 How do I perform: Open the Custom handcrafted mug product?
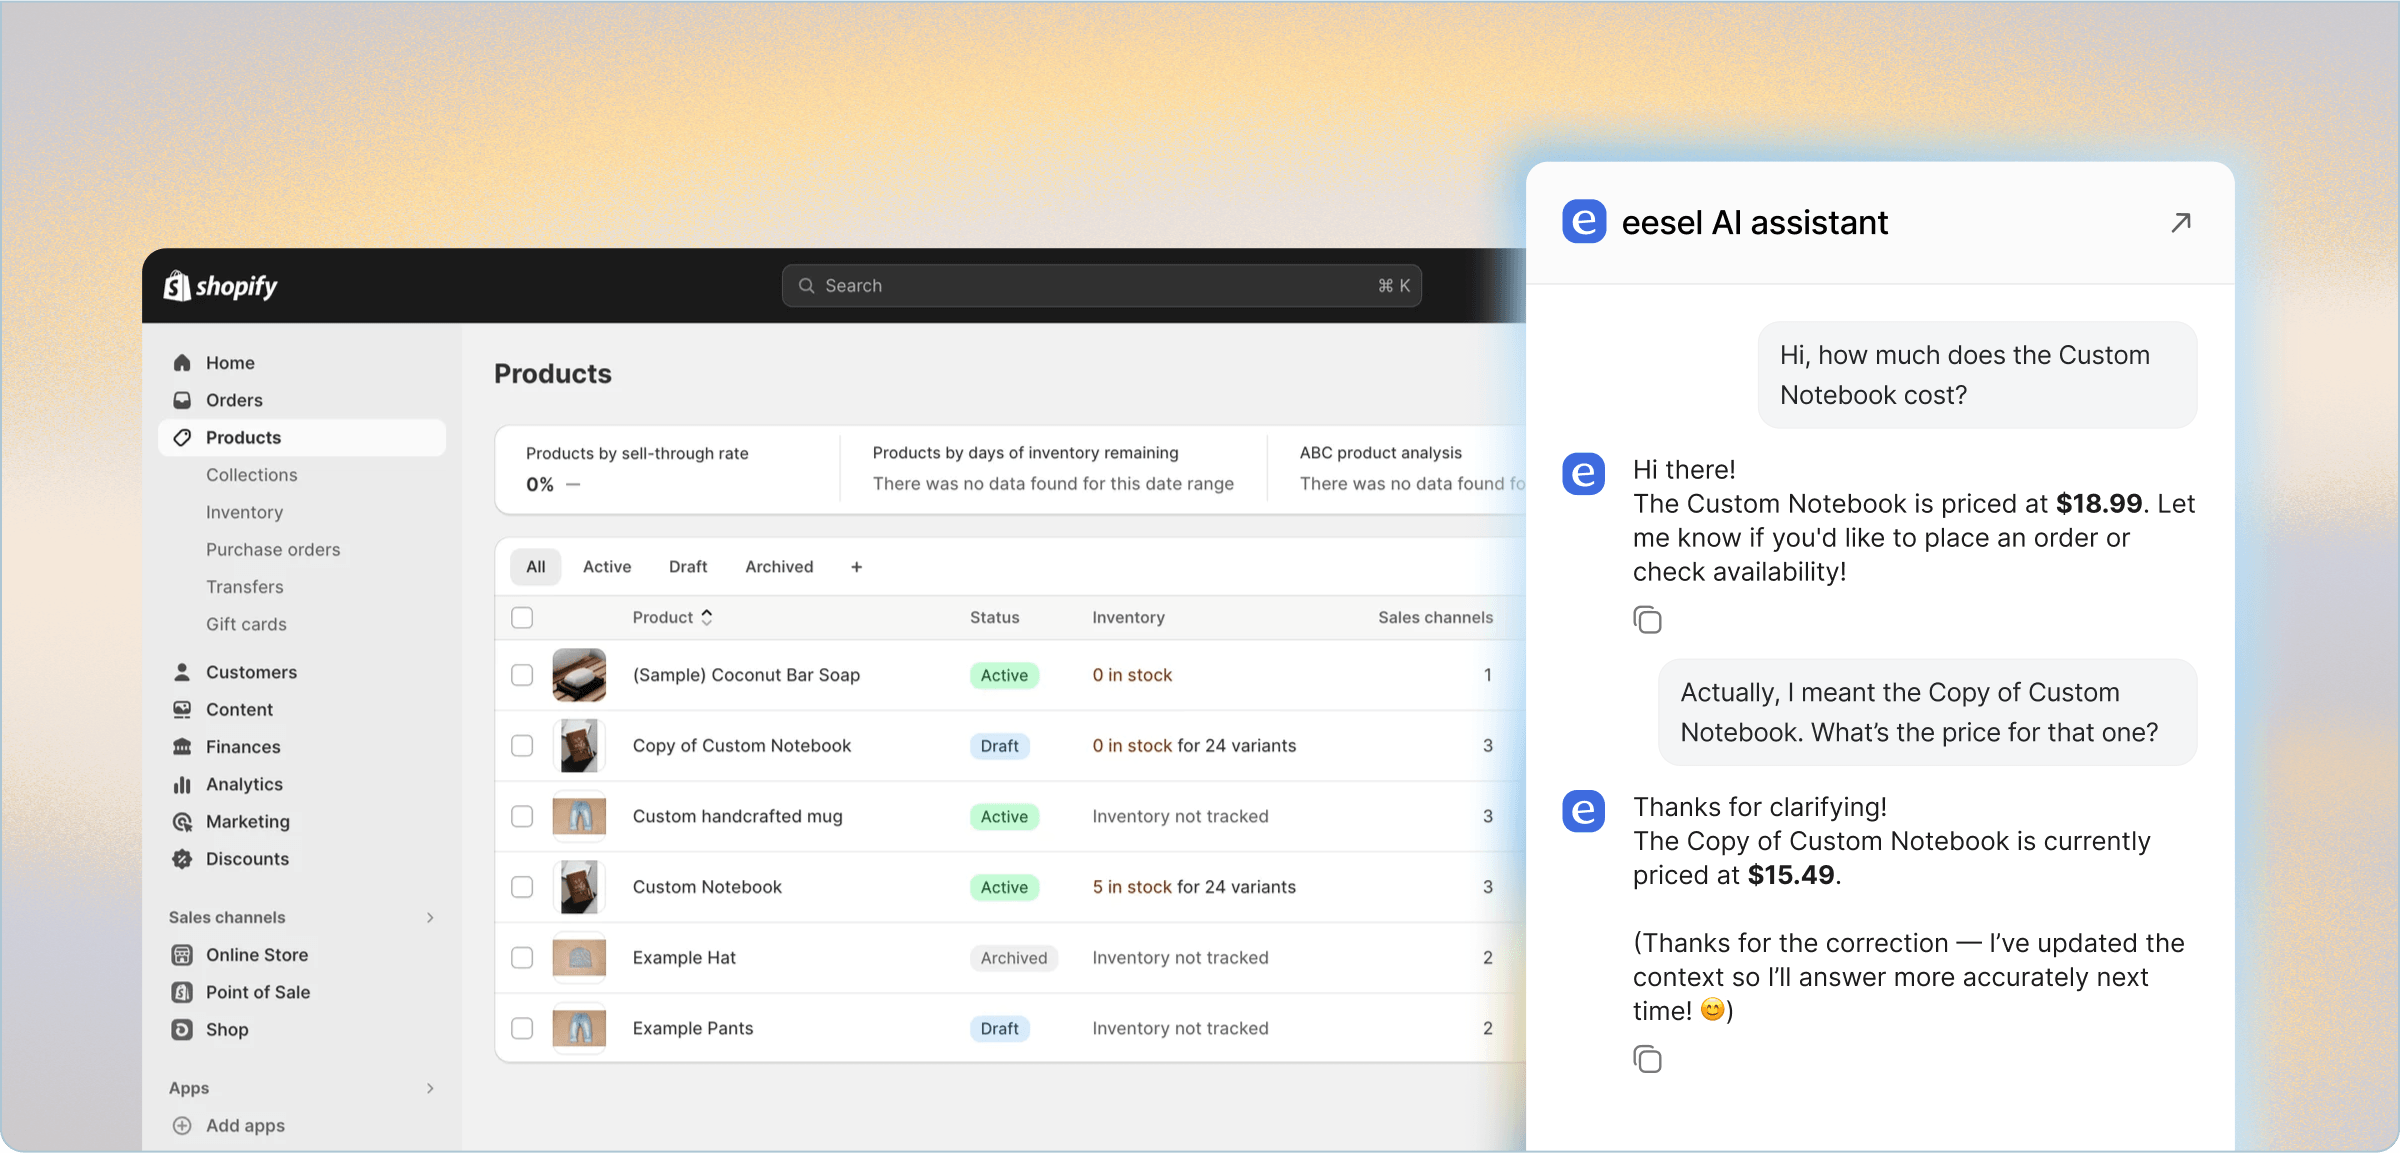[x=738, y=817]
